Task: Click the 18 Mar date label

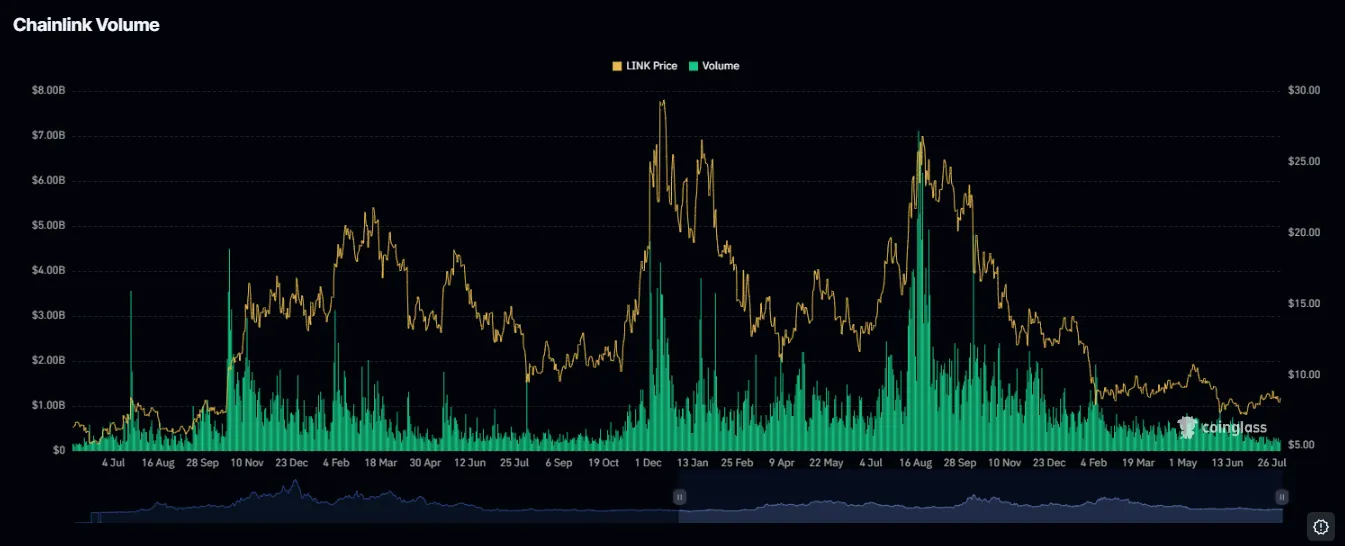Action: (381, 464)
